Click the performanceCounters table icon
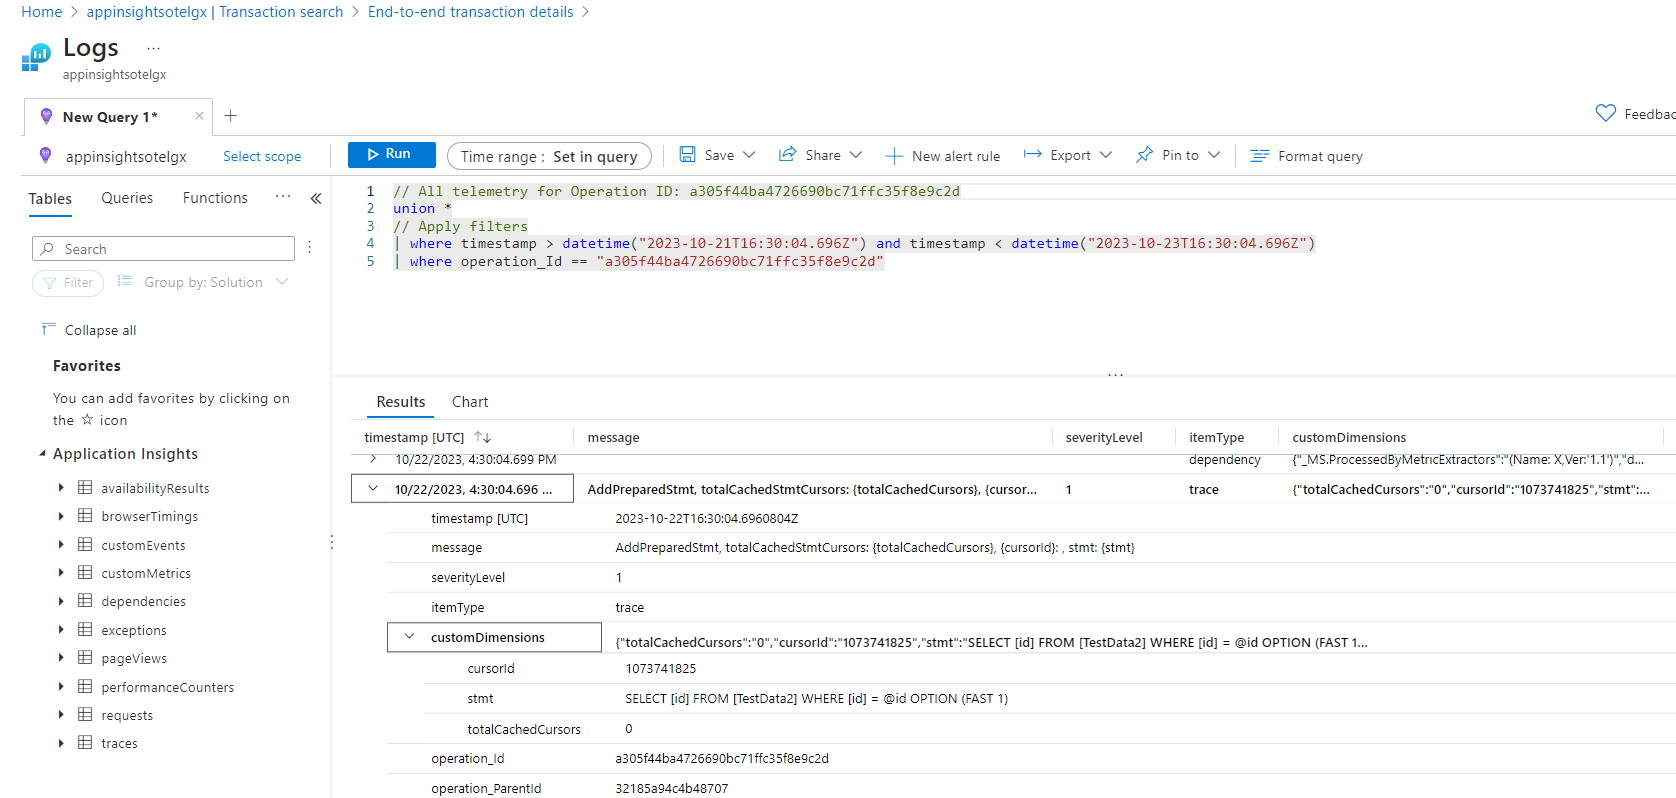Viewport: 1676px width, 798px height. pyautogui.click(x=85, y=687)
